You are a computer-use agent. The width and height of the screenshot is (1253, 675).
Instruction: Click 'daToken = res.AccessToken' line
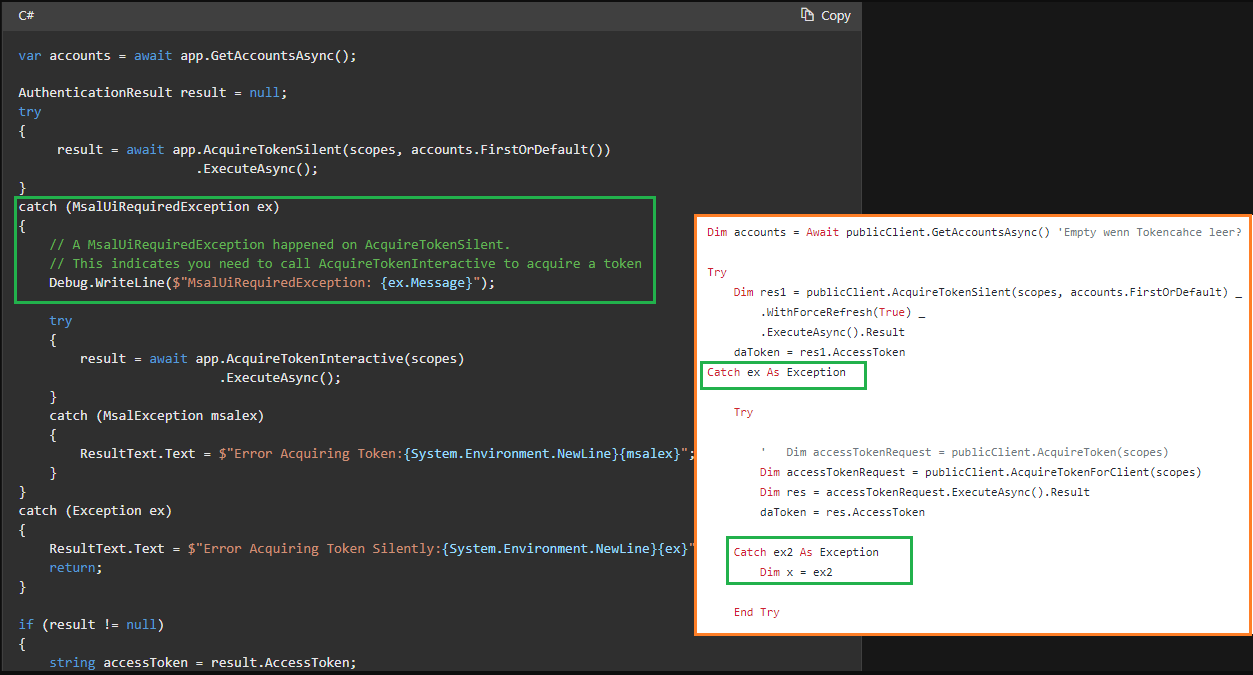point(842,512)
